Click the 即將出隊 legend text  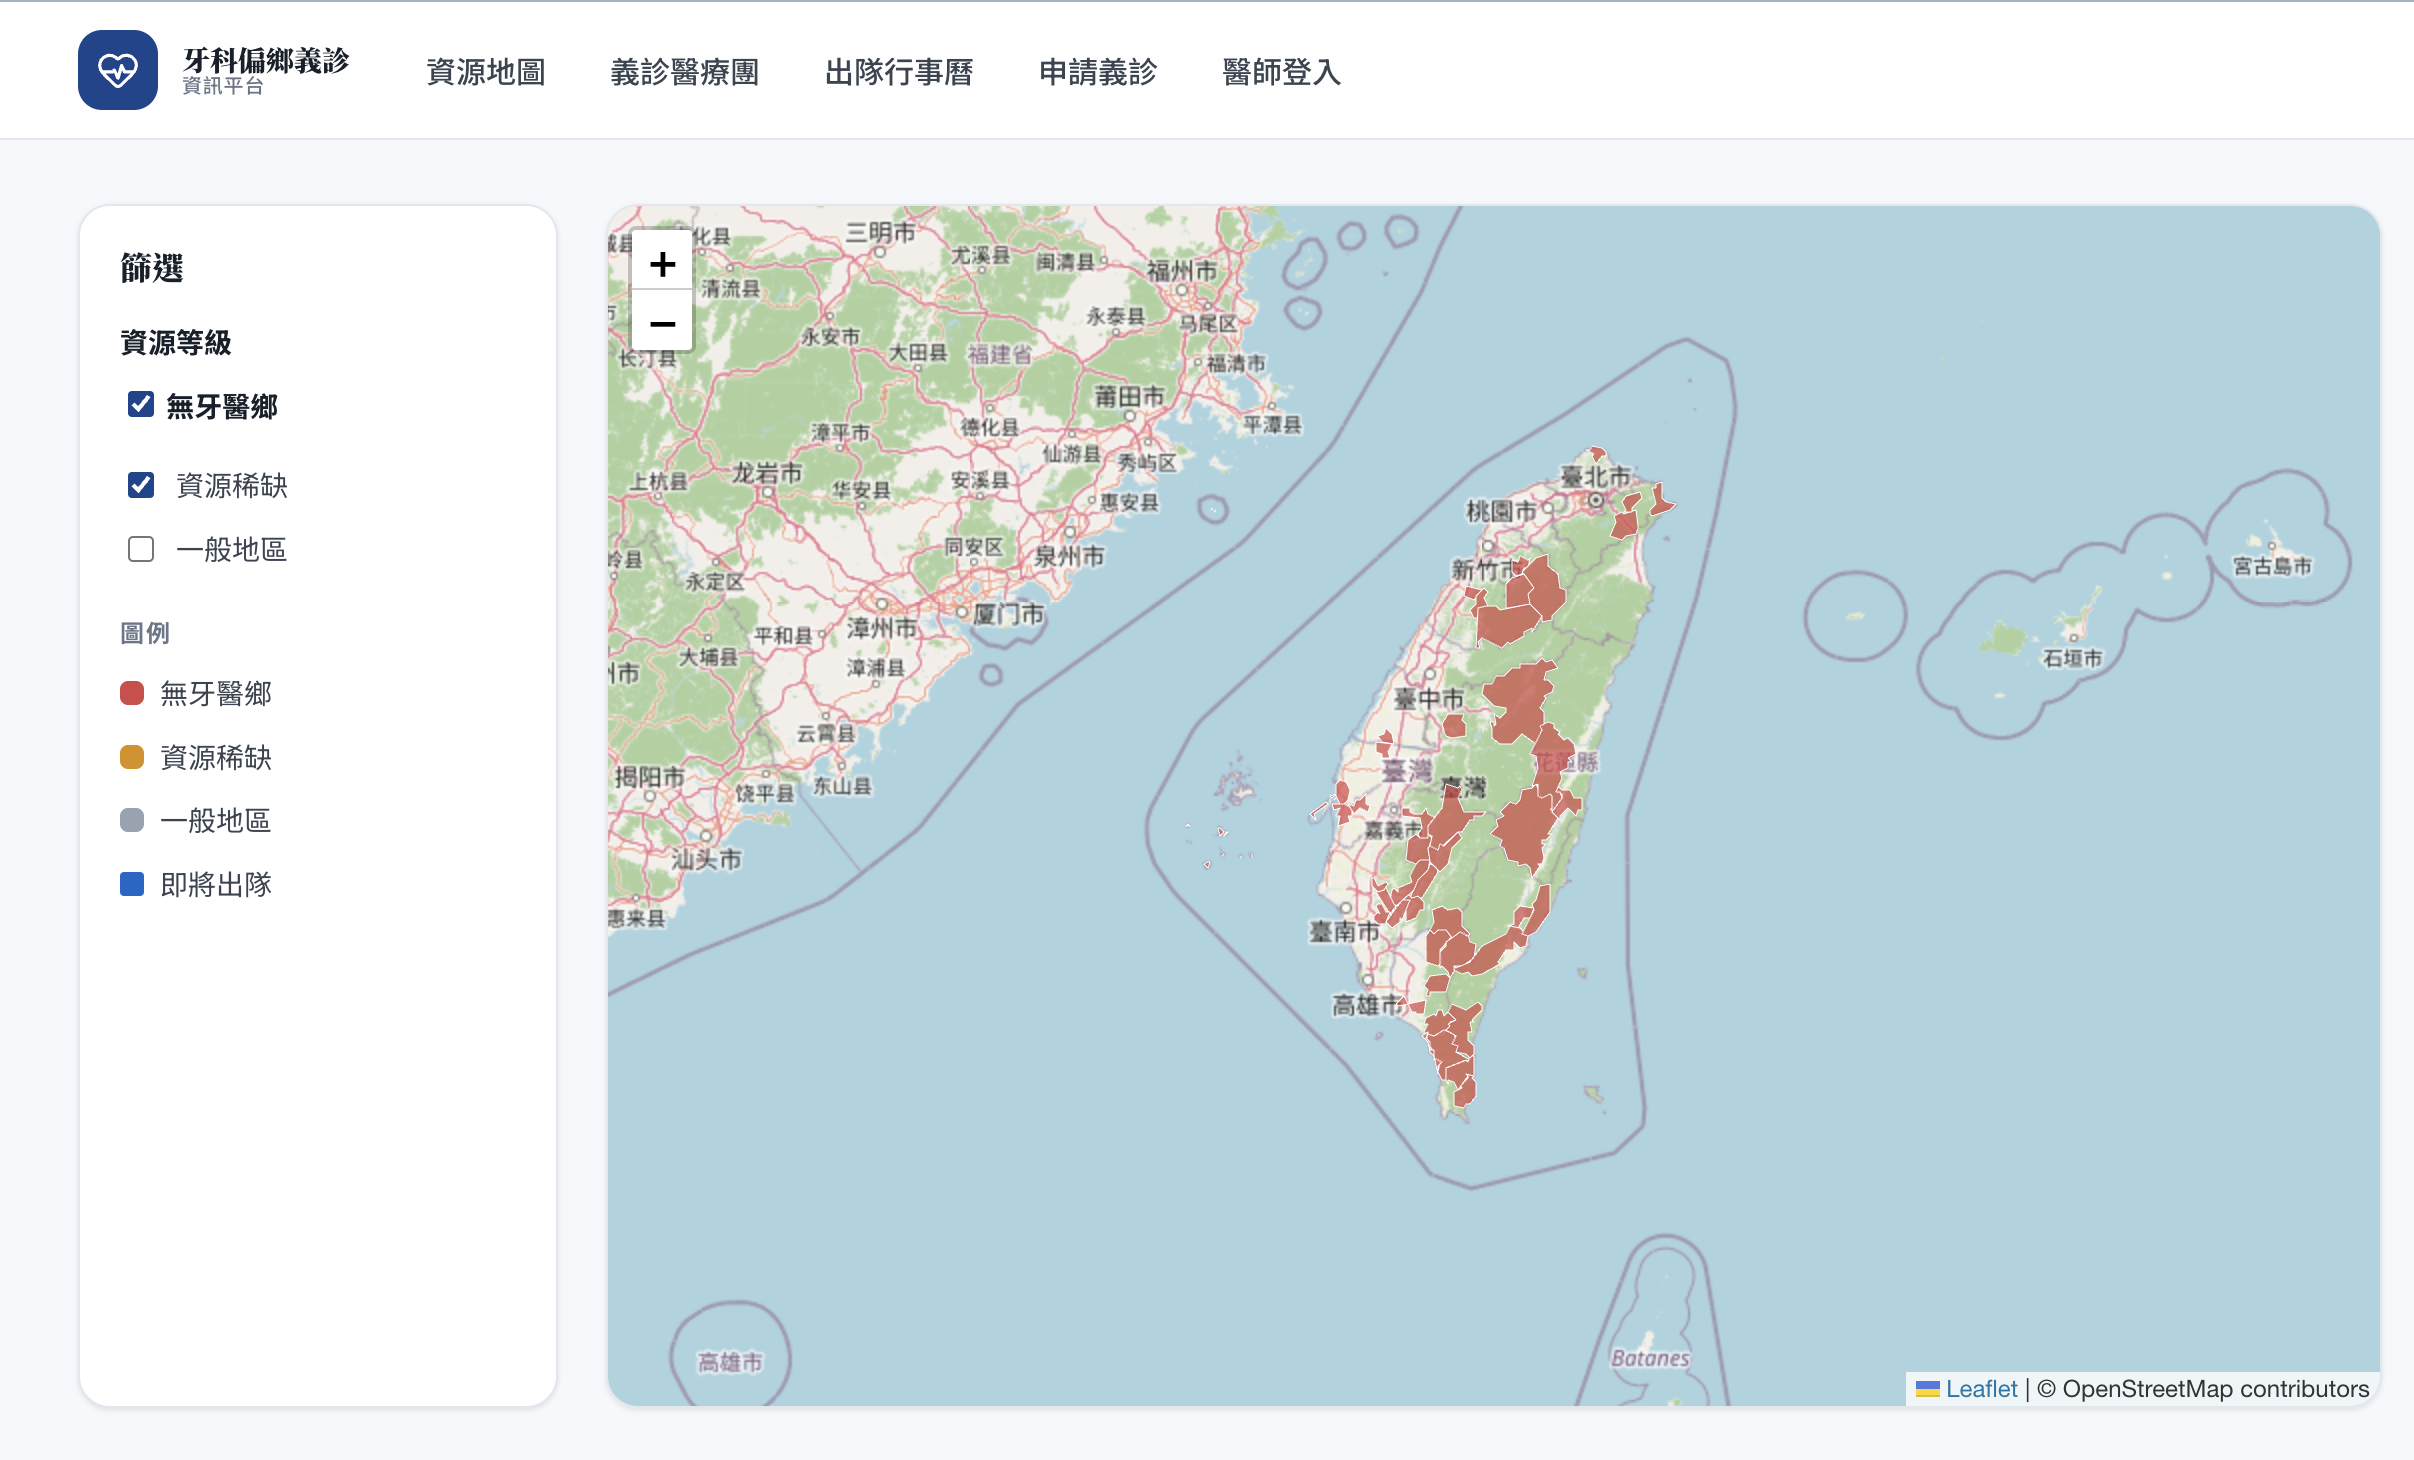click(216, 884)
